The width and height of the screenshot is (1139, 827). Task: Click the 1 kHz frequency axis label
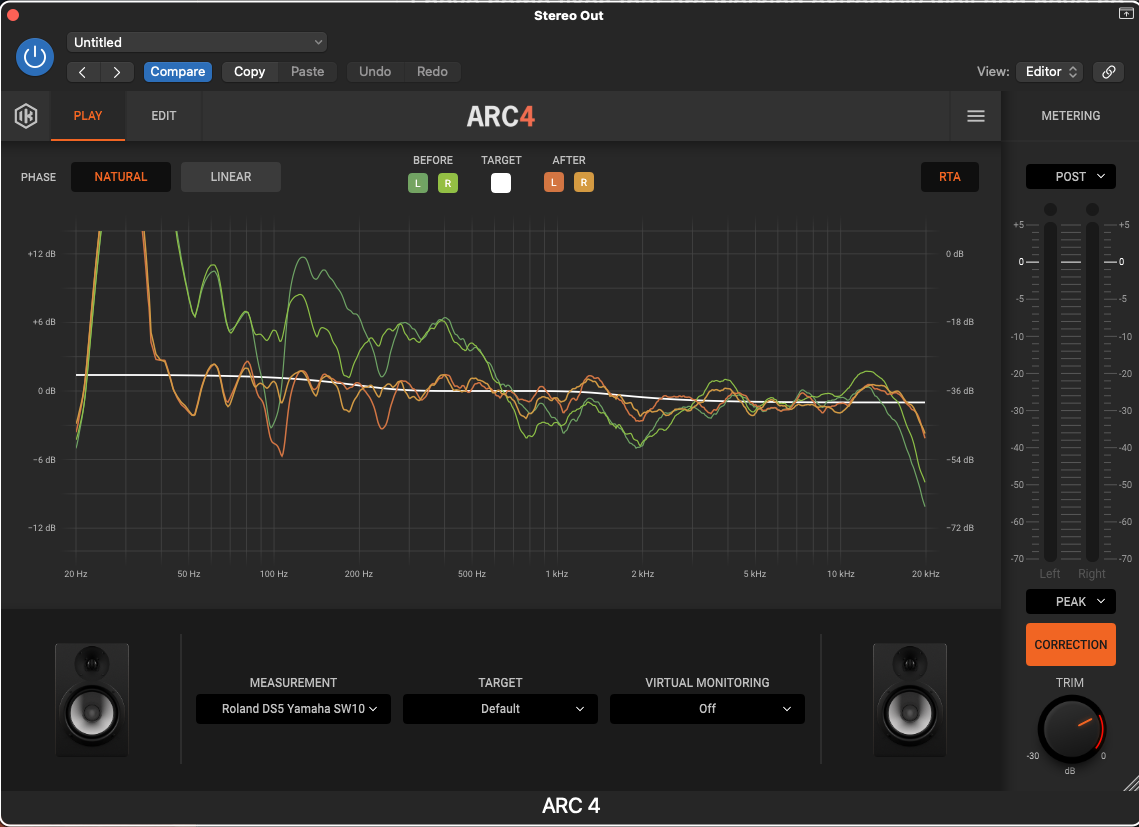tap(556, 574)
